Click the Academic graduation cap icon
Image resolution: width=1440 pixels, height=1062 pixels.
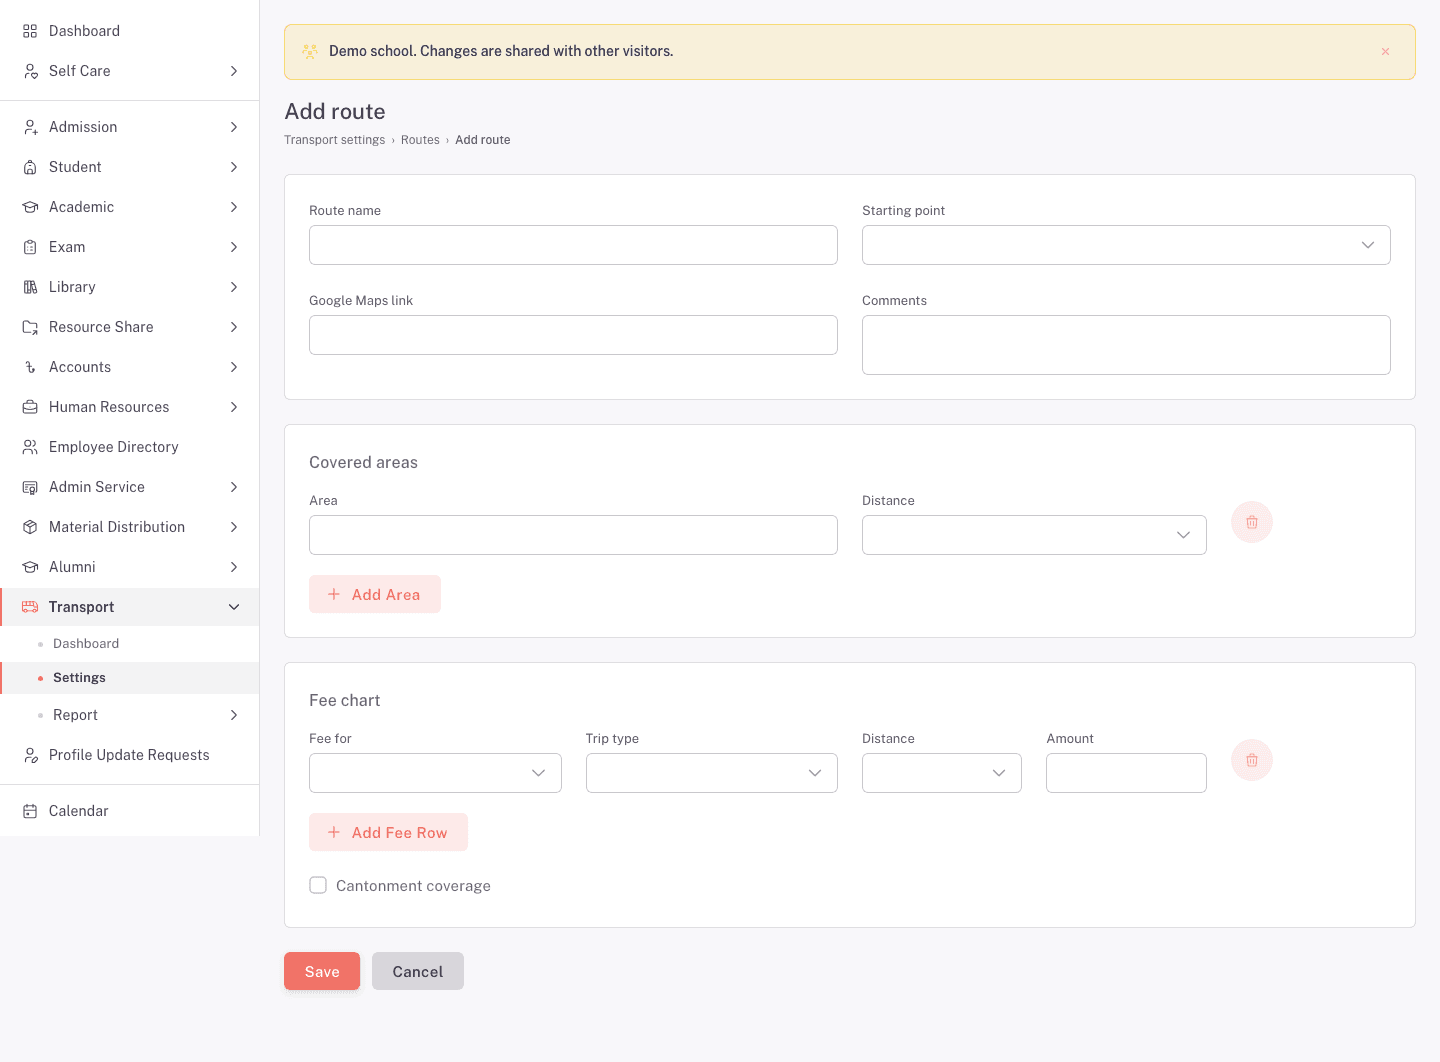(x=30, y=207)
